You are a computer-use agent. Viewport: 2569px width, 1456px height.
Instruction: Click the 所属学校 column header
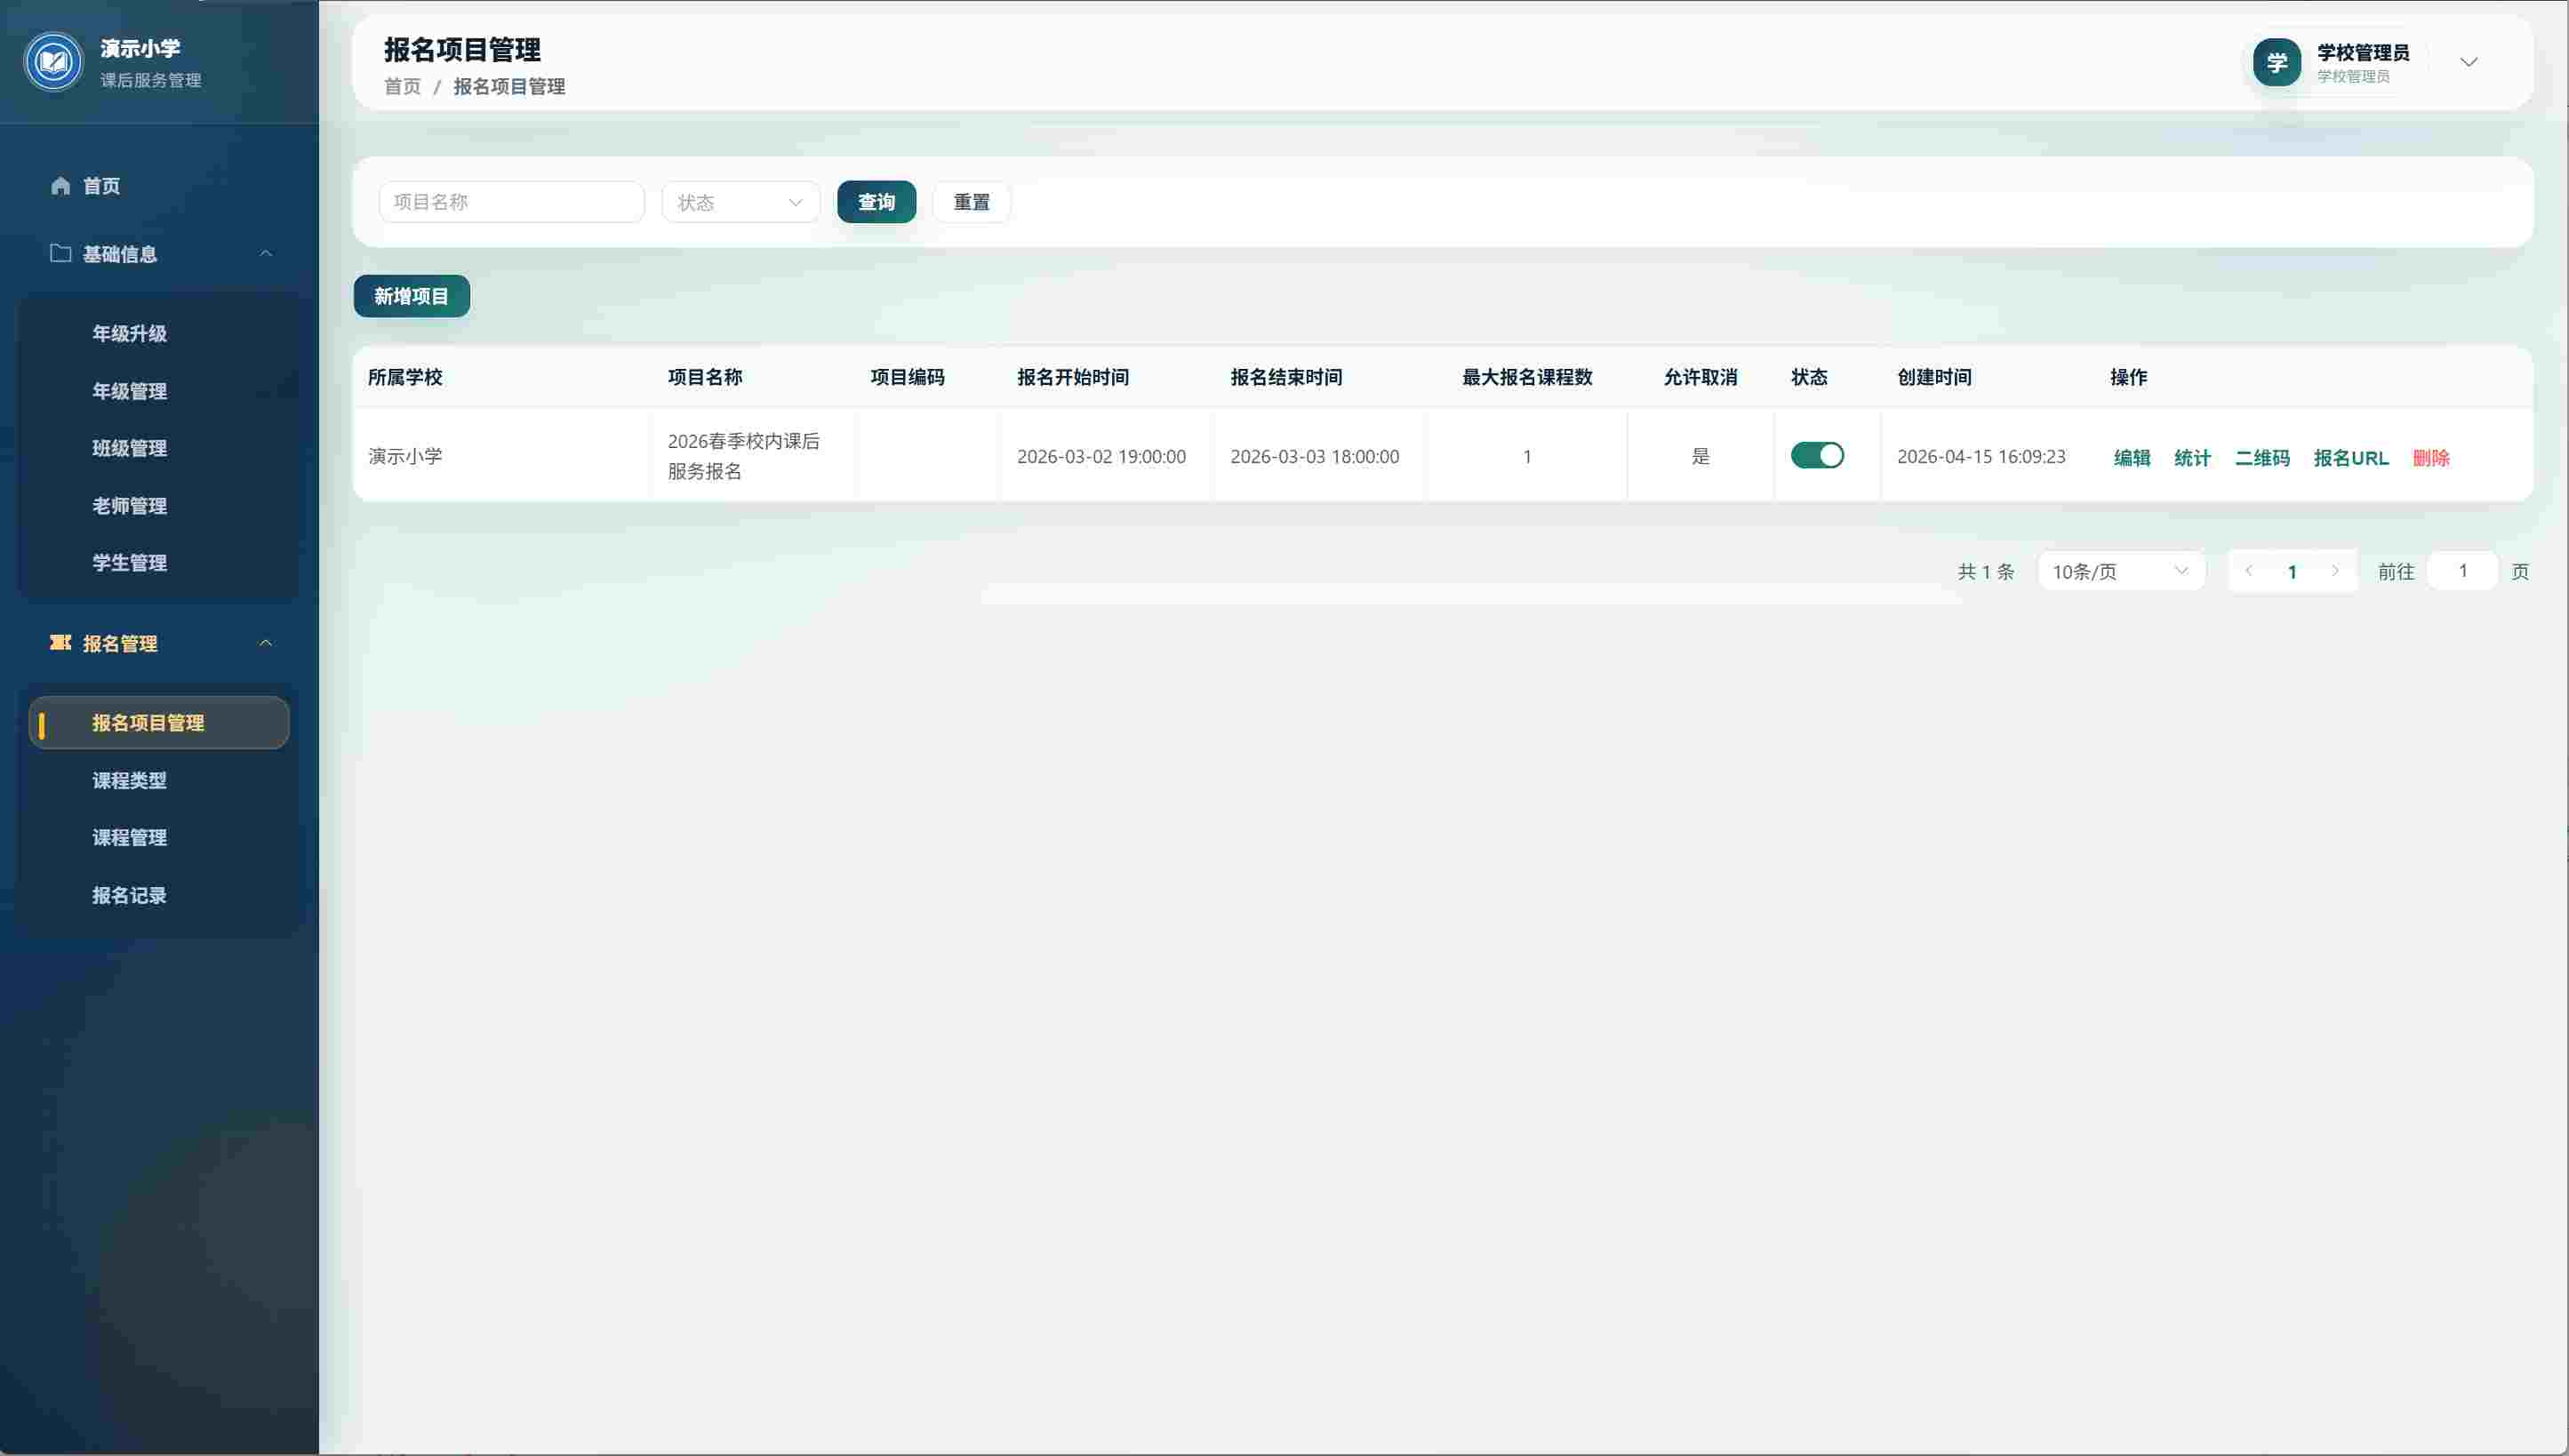tap(405, 377)
